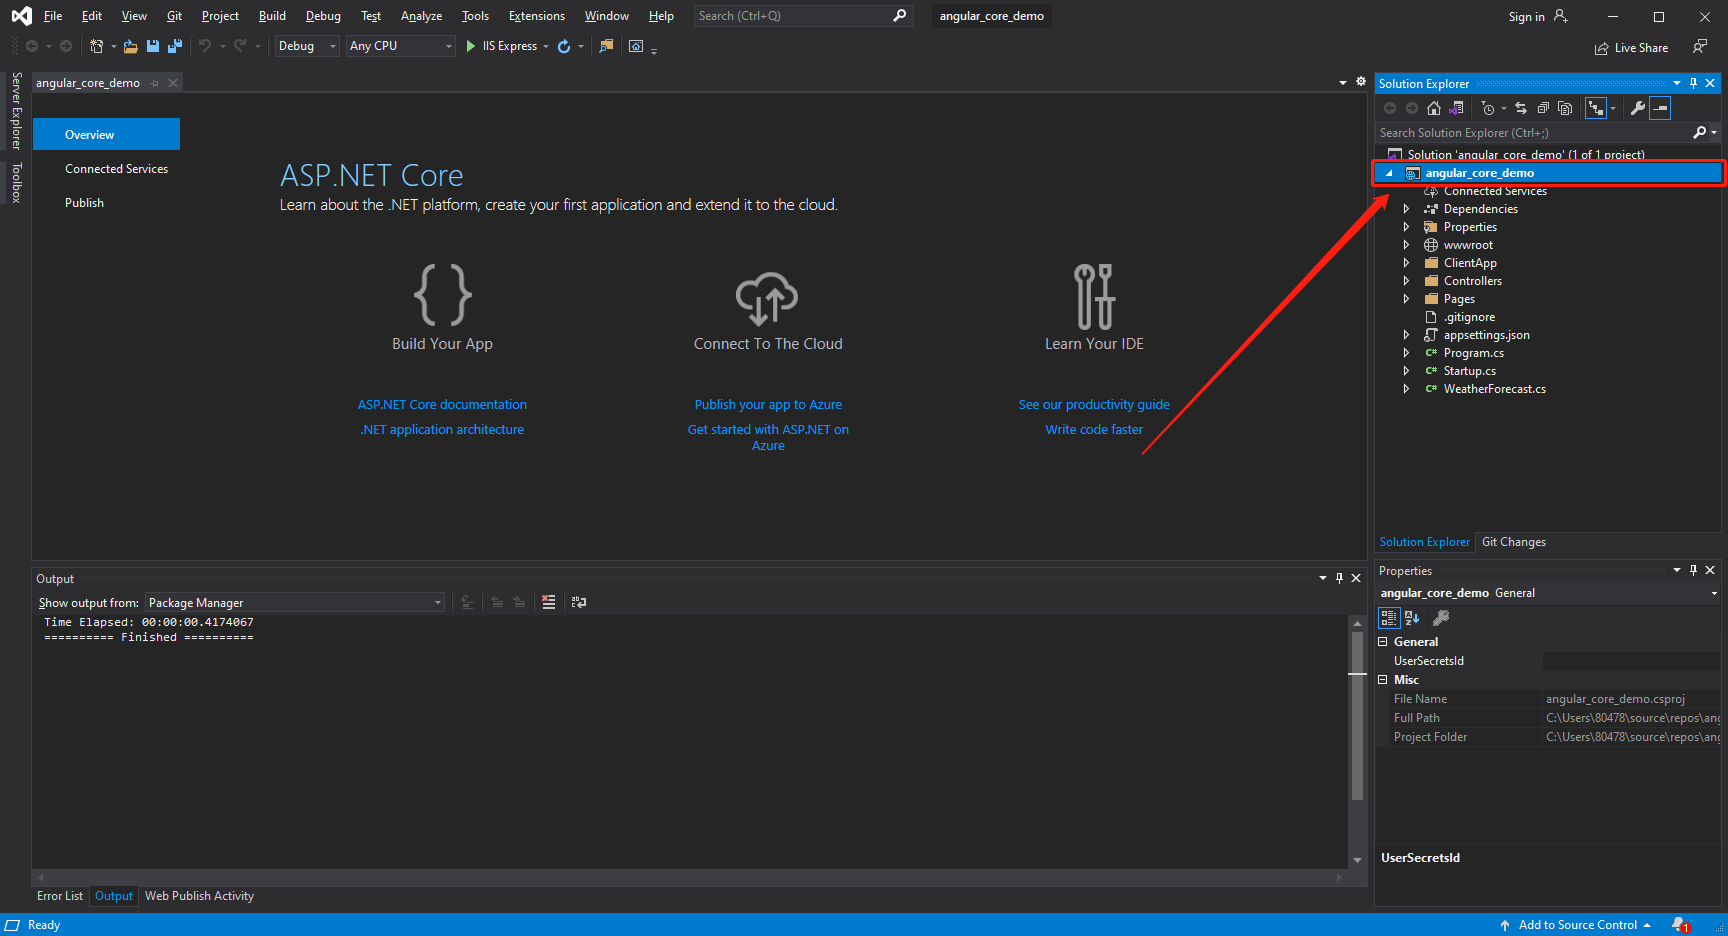Expand the Controllers folder node
This screenshot has height=936, width=1728.
click(1406, 281)
